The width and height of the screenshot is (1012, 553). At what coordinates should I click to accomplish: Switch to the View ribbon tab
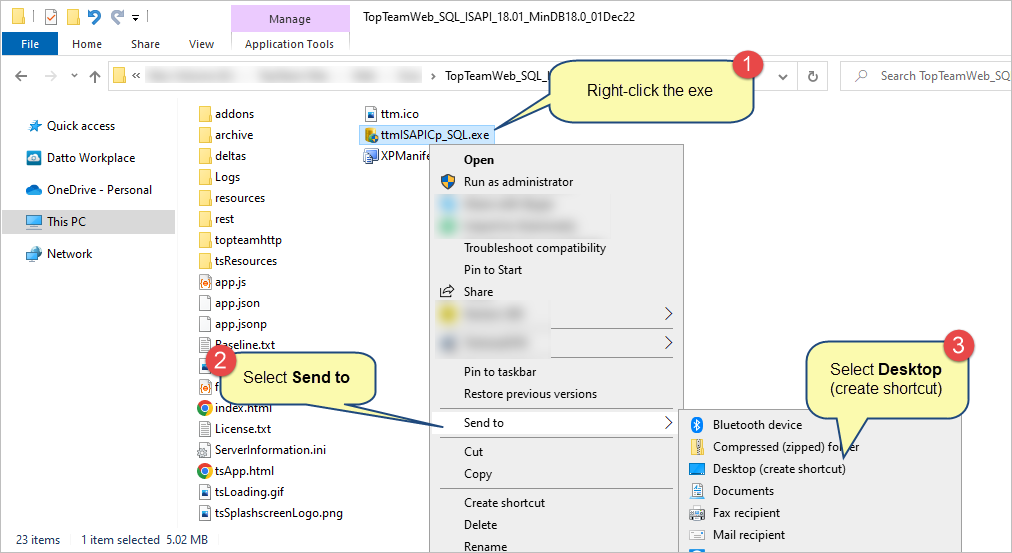[201, 44]
